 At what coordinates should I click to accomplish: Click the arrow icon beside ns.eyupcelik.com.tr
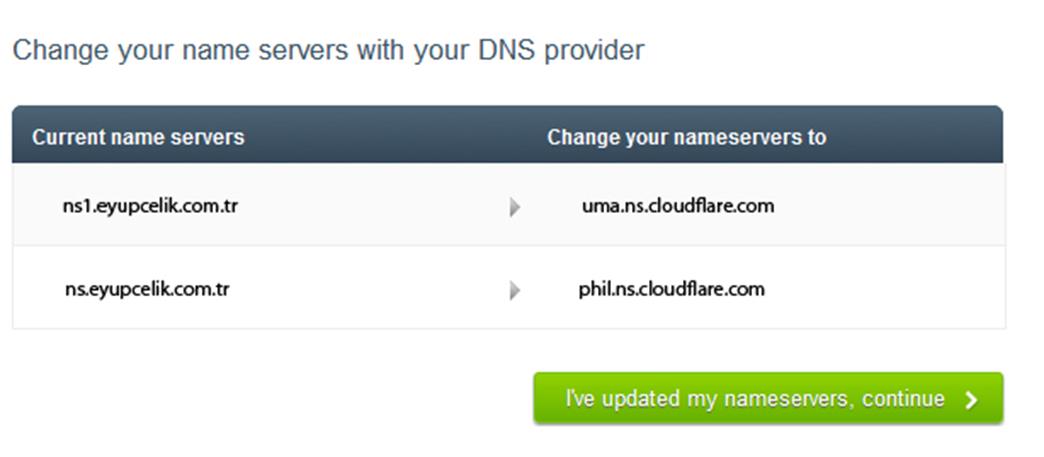(x=514, y=290)
